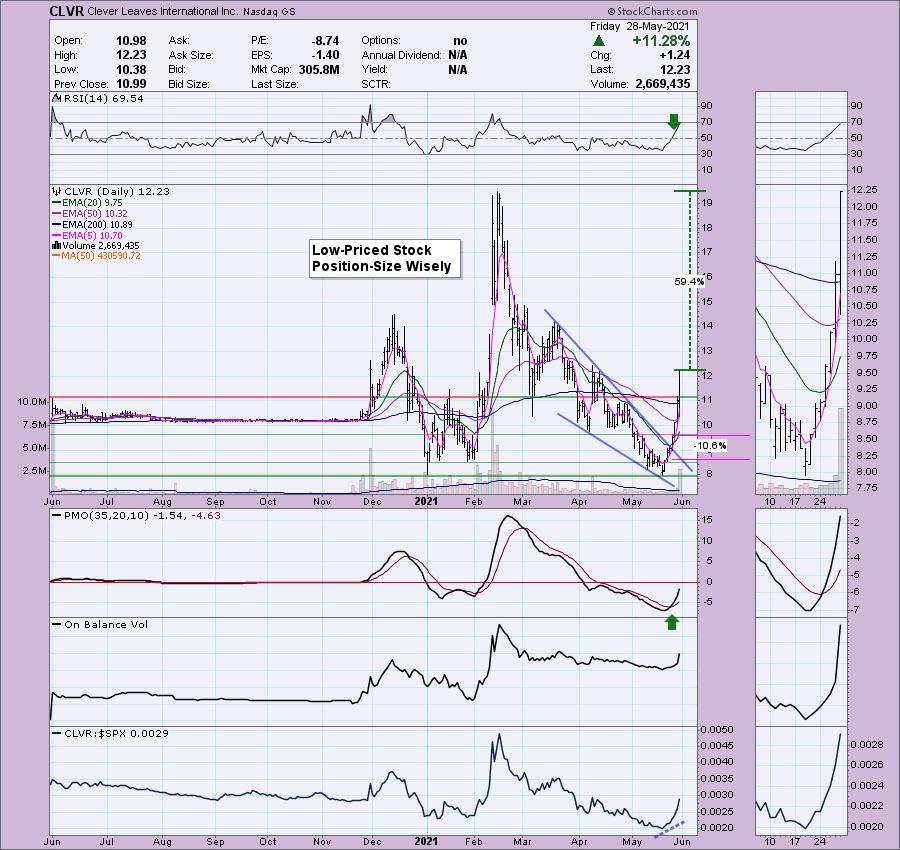Click the Prev Close value 10.99
Screen dimensions: 900x850
point(131,84)
